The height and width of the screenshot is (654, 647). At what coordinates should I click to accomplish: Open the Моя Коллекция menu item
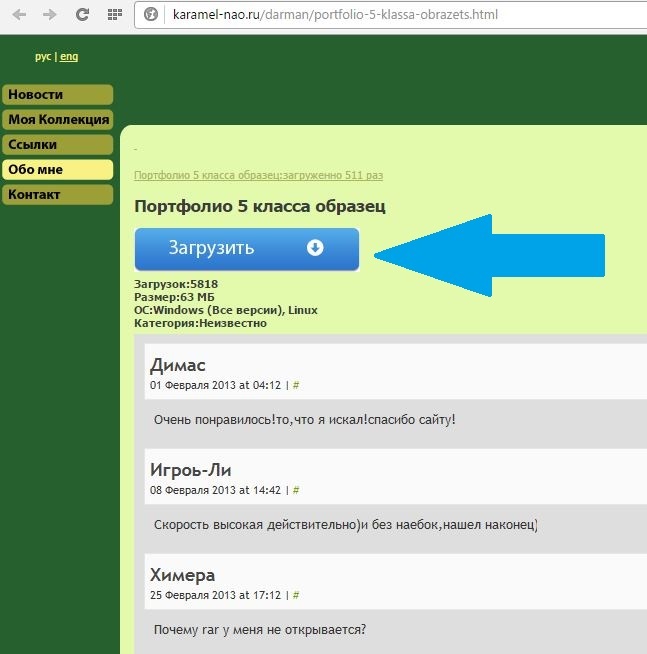pos(58,120)
